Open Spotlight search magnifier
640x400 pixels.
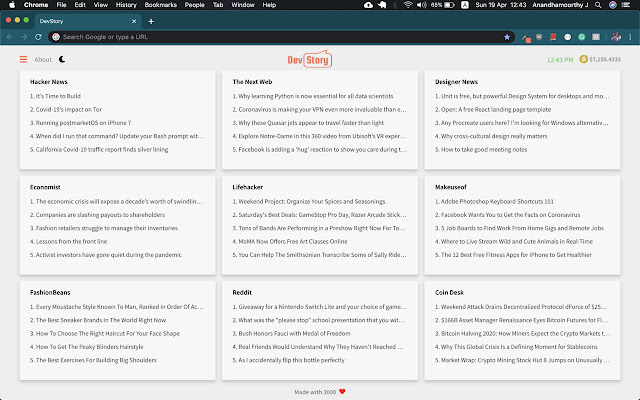[598, 5]
